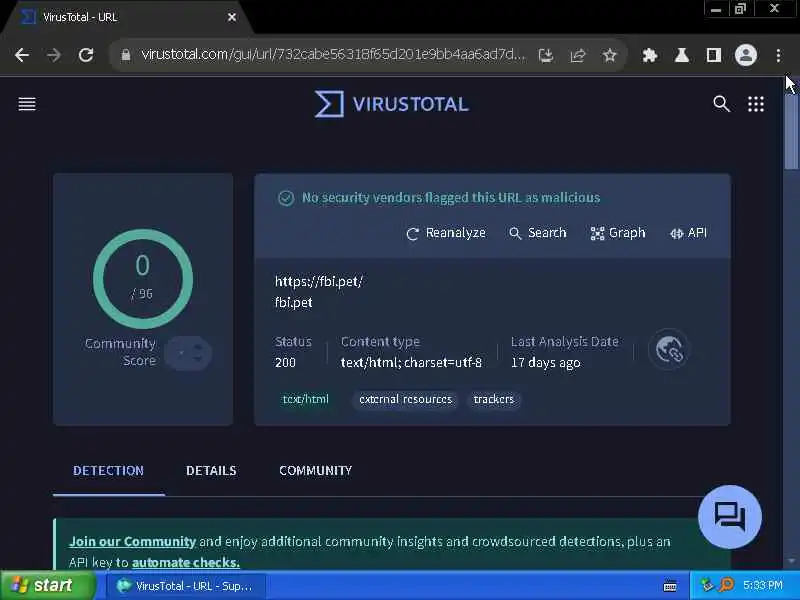800x600 pixels.
Task: Click the fbi.pet domain text
Action: (293, 303)
